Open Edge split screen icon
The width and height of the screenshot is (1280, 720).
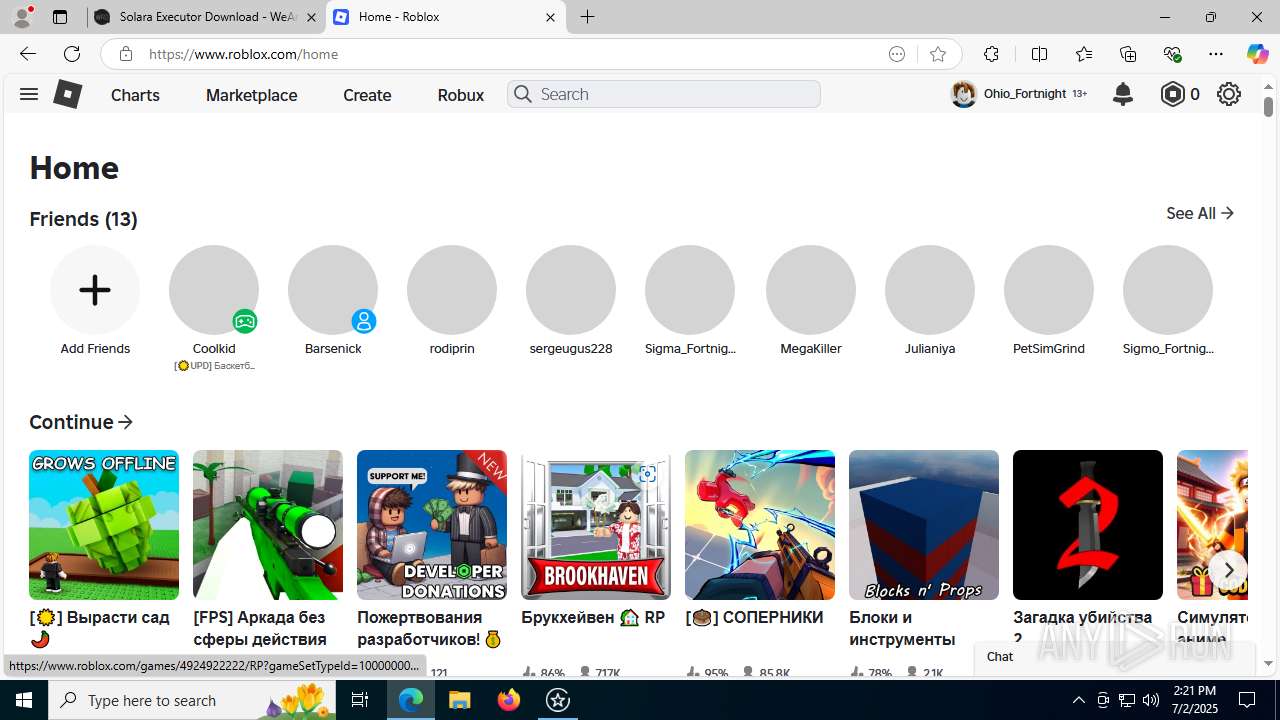click(x=1039, y=54)
